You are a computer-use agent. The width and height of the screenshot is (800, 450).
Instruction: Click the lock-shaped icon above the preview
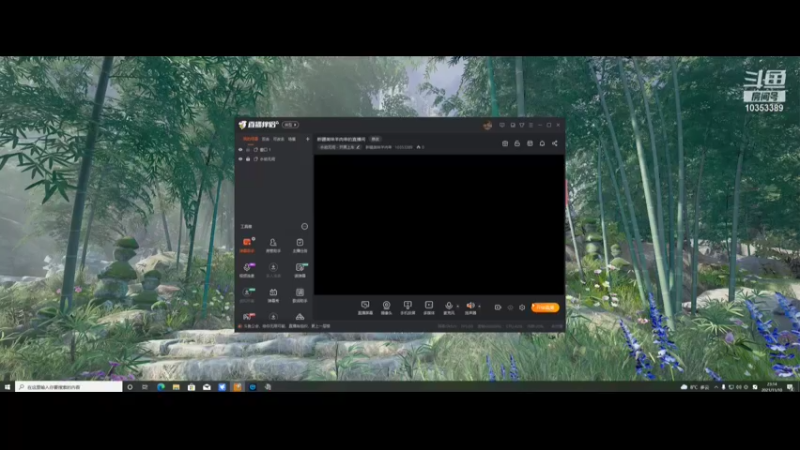point(517,143)
